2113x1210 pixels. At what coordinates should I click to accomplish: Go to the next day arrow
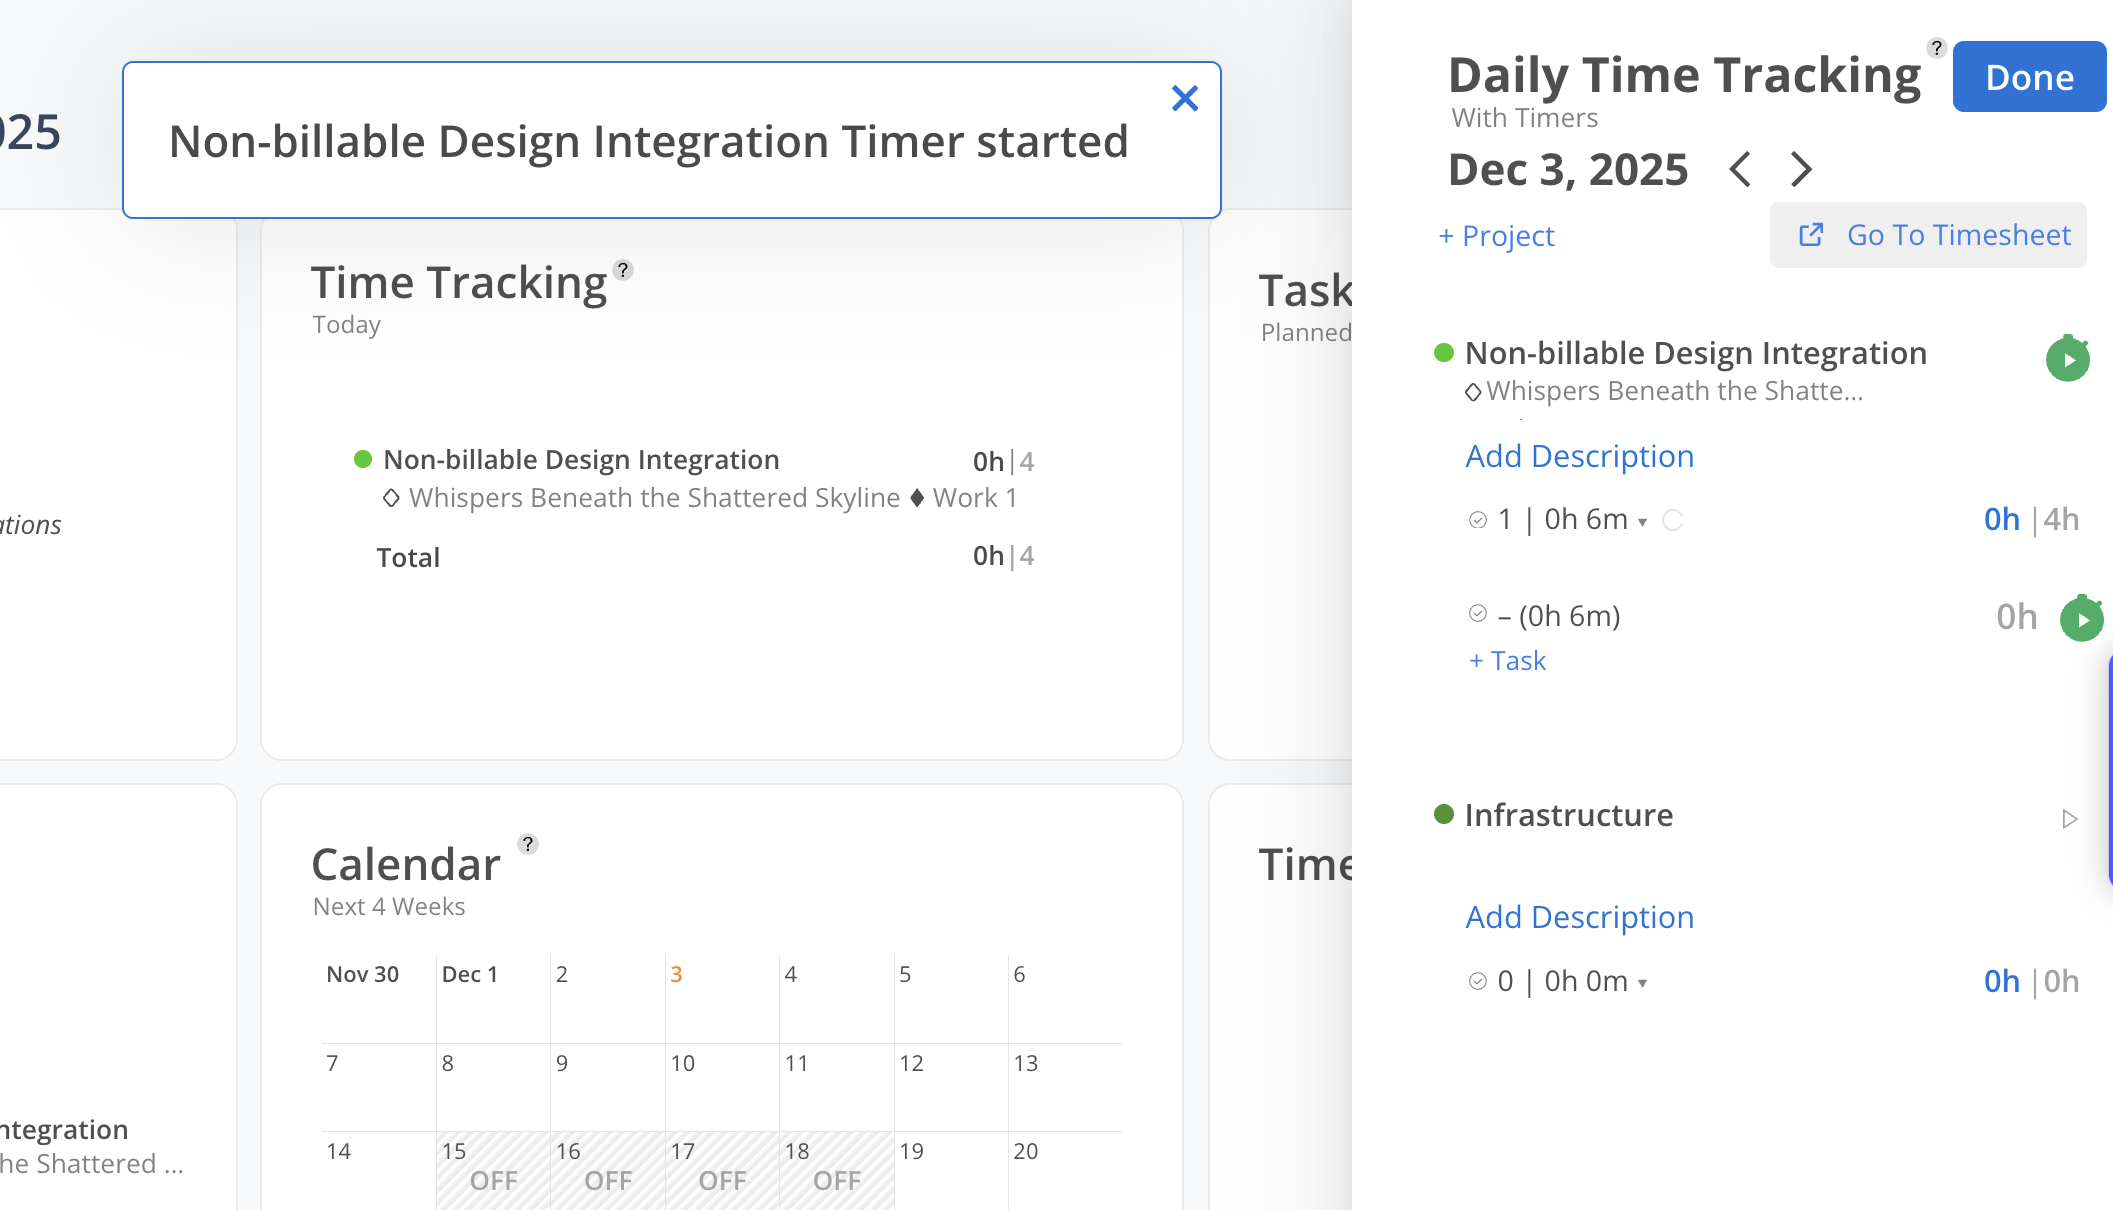coord(1801,169)
